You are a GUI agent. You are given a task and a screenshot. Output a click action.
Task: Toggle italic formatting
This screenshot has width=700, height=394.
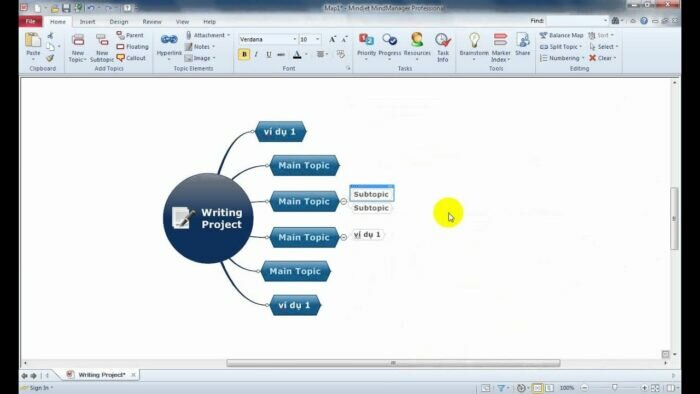tap(256, 54)
